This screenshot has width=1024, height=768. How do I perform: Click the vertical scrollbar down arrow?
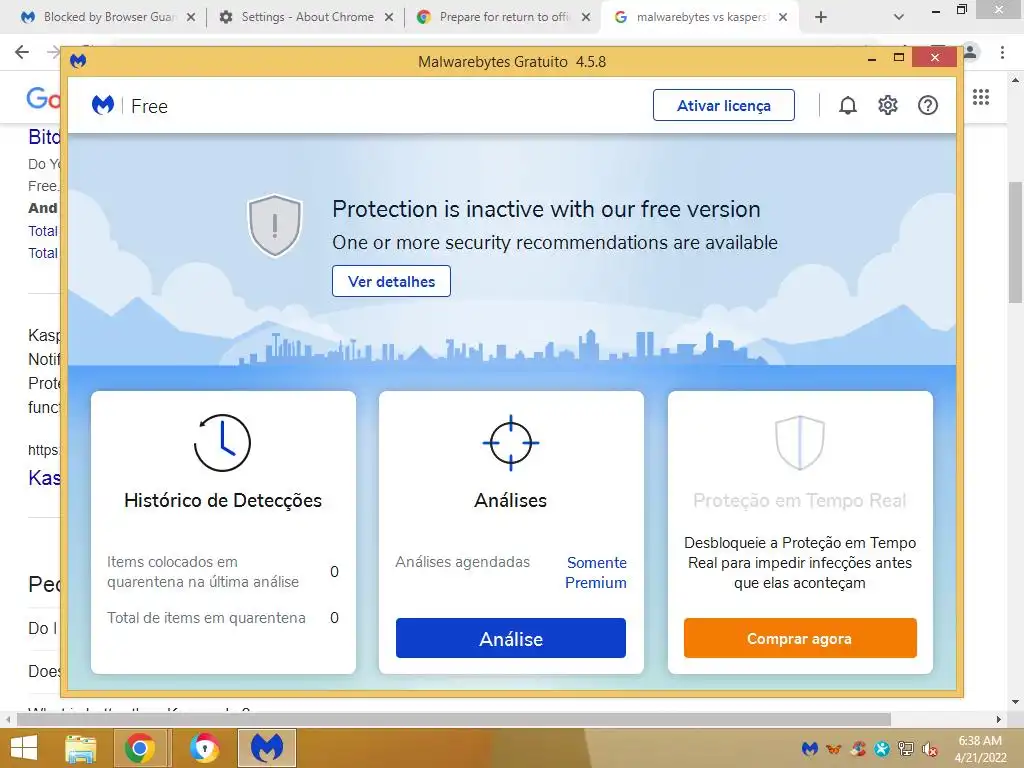pyautogui.click(x=1016, y=703)
